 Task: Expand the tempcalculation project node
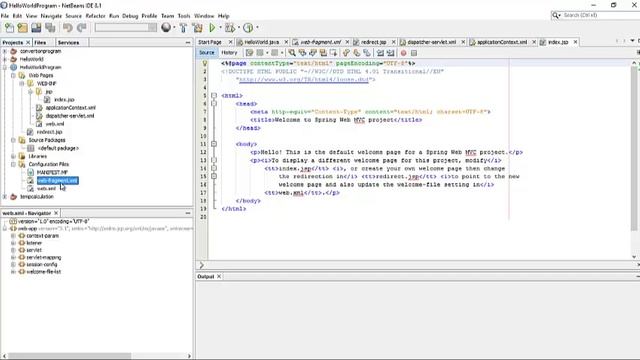point(5,197)
